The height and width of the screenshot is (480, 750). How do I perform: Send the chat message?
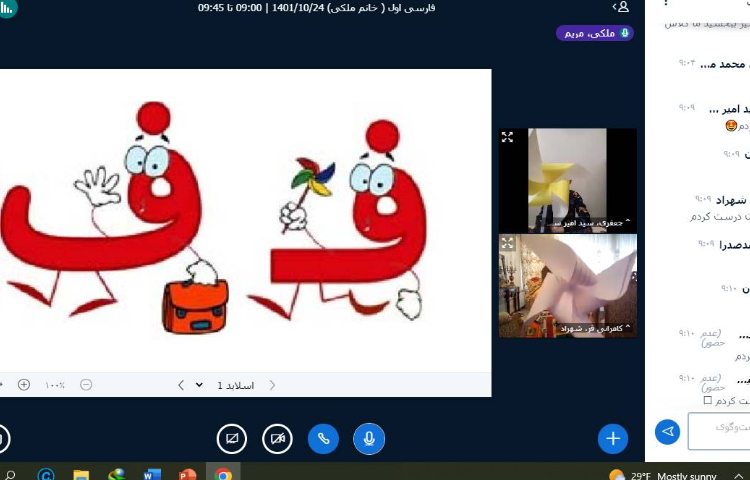tap(667, 432)
